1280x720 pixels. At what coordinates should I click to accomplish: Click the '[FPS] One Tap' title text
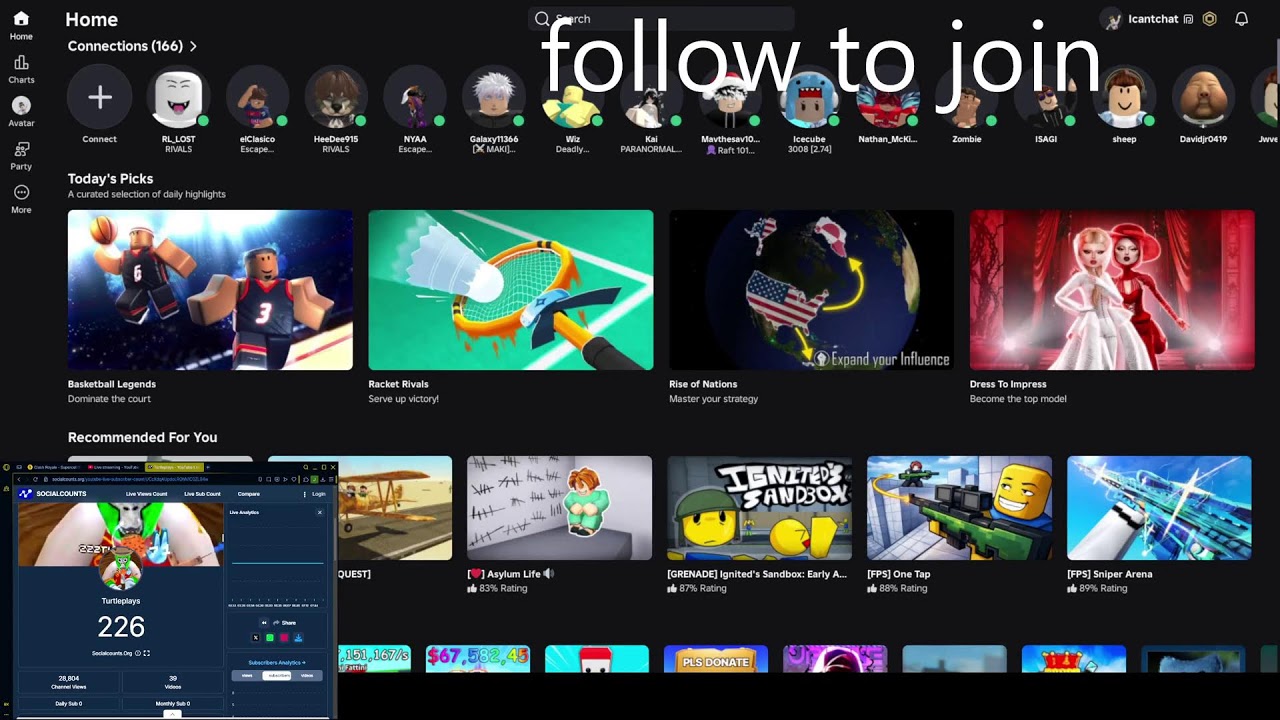[899, 574]
